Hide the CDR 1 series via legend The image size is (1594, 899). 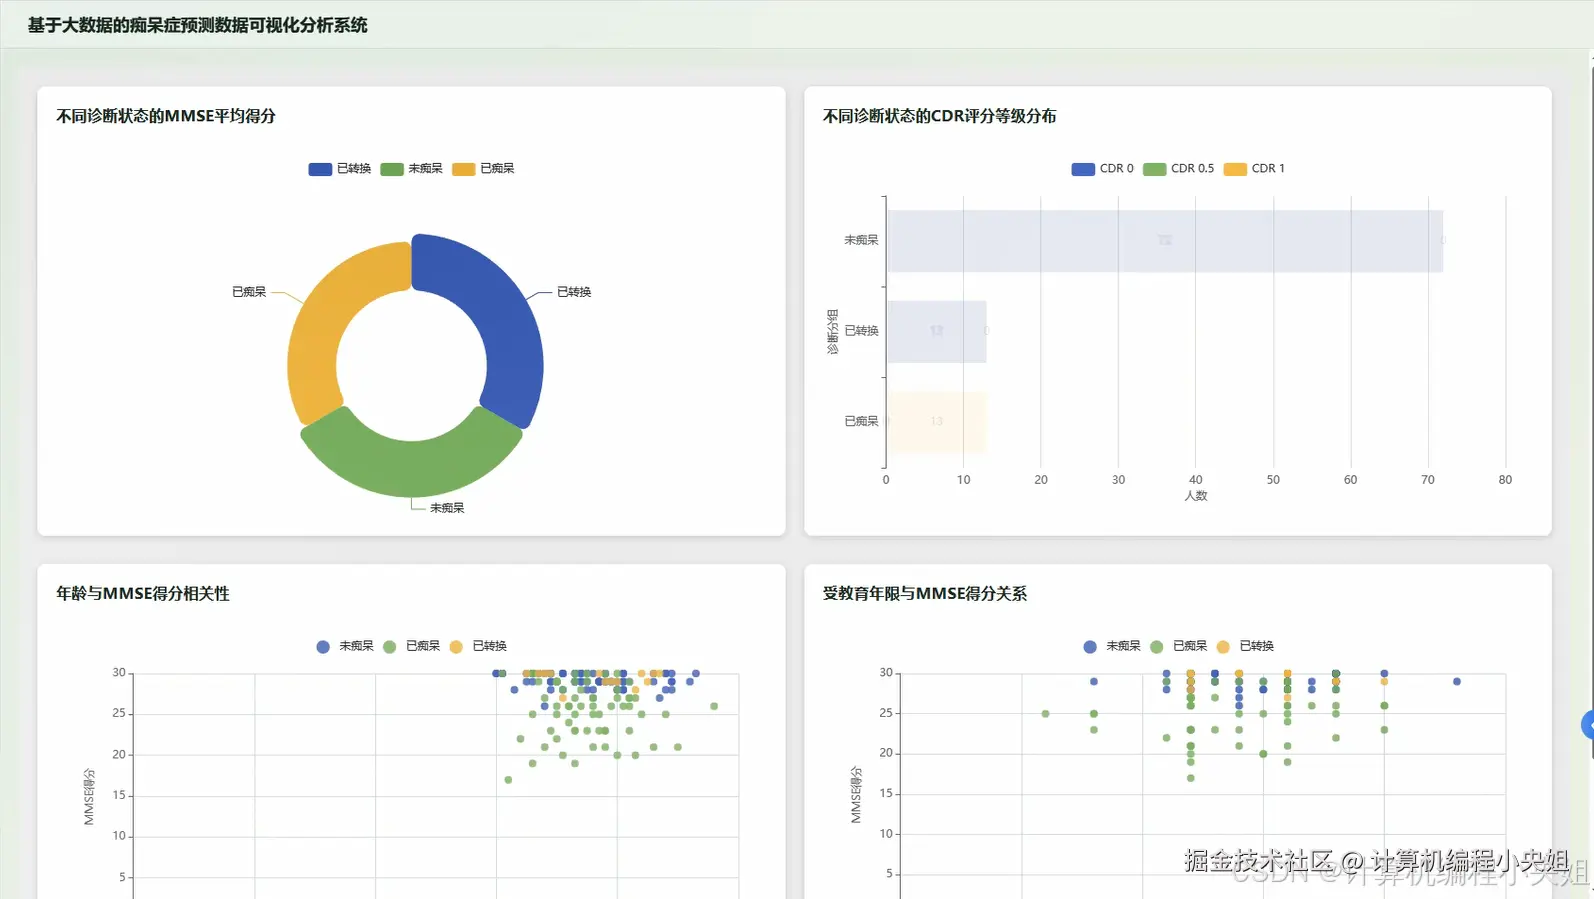1254,169
